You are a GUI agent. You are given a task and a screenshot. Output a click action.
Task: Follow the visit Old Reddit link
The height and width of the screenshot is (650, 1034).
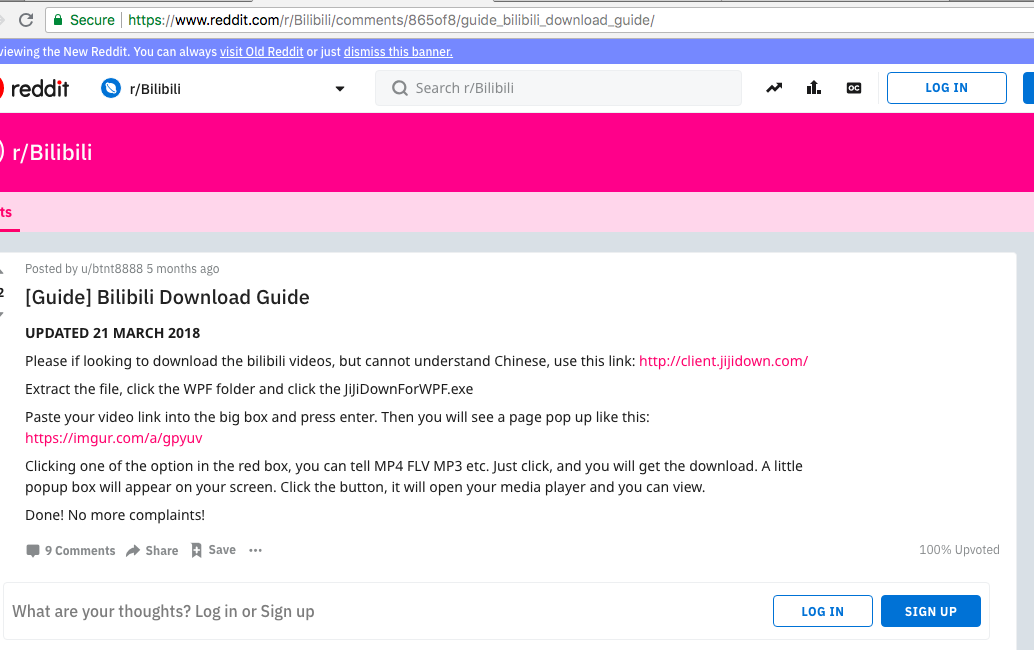pyautogui.click(x=262, y=52)
